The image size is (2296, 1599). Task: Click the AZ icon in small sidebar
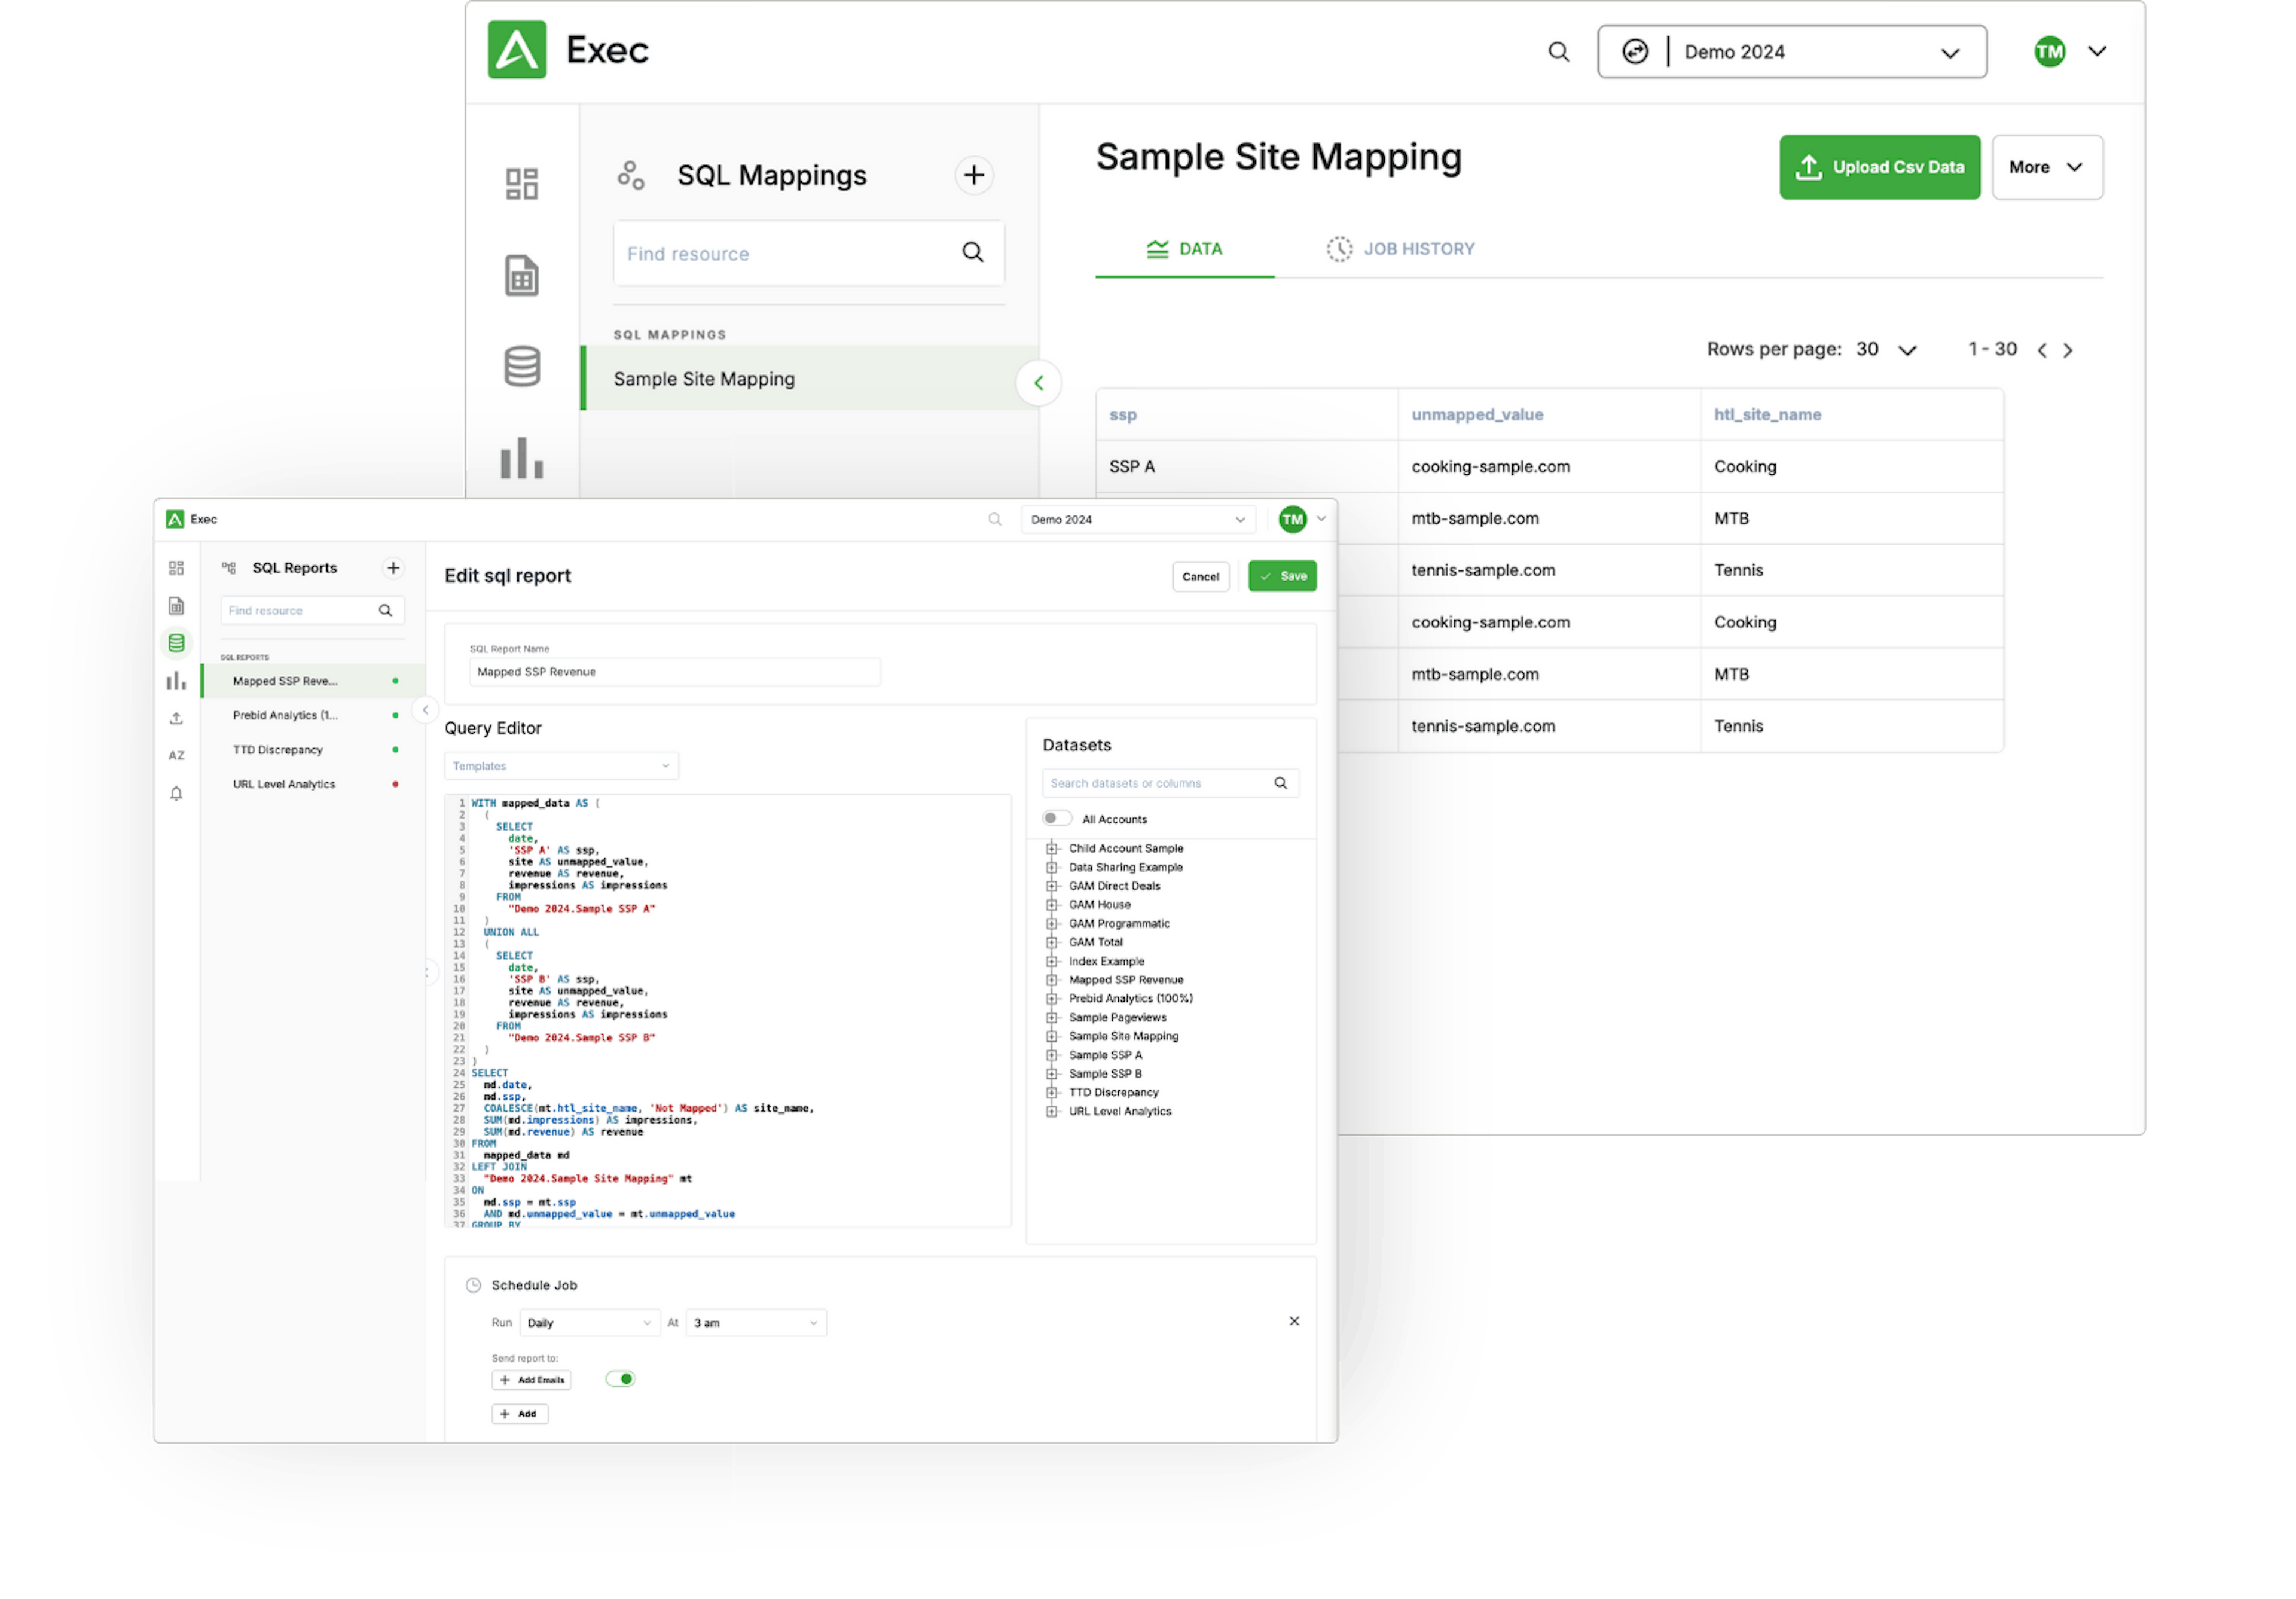tap(176, 756)
